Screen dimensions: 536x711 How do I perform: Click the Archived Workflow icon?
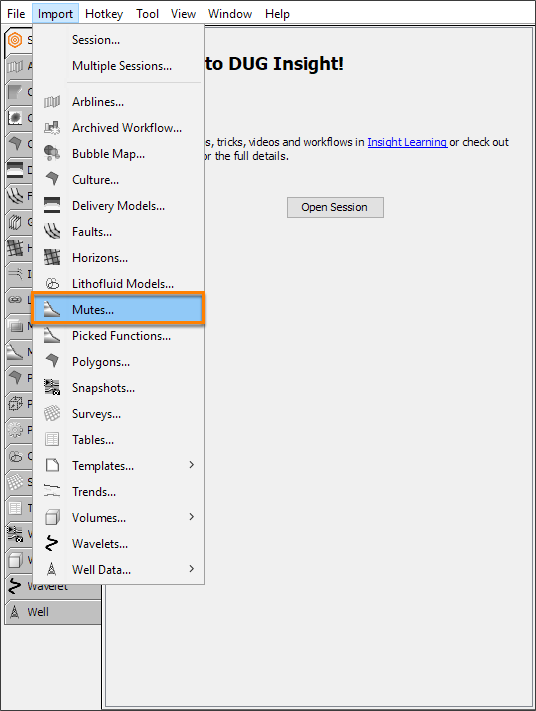pyautogui.click(x=52, y=128)
